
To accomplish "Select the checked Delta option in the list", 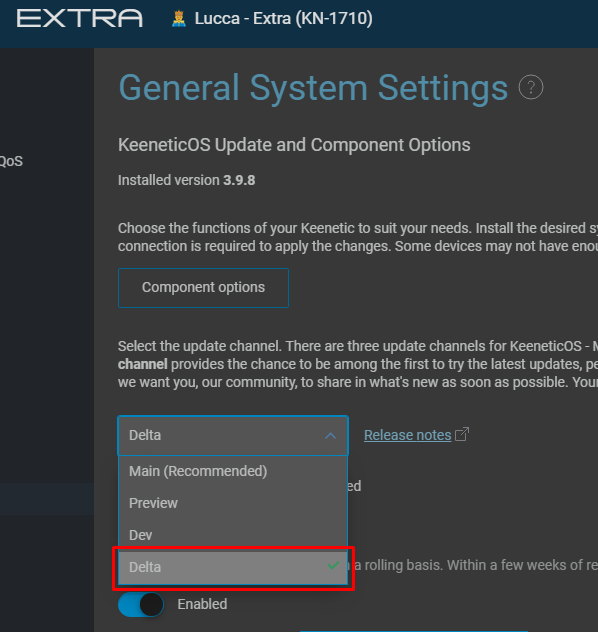I will 233,568.
